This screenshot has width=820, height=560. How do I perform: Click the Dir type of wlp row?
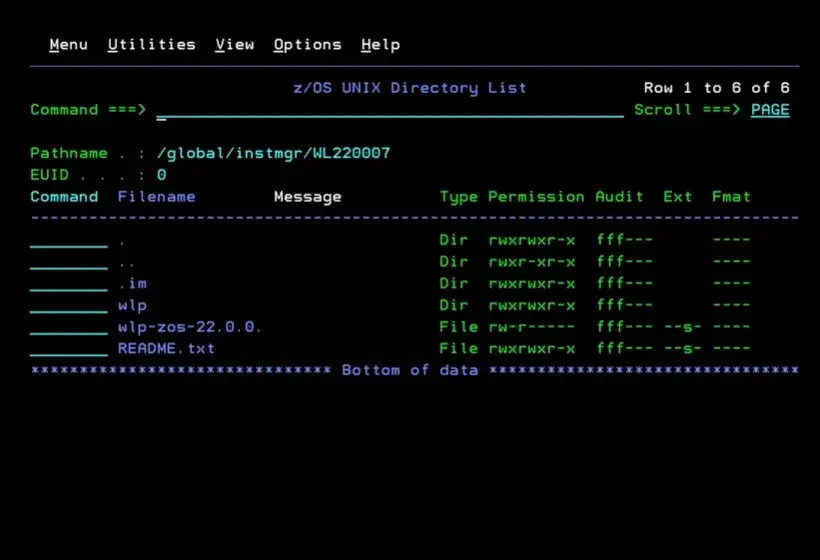point(453,305)
